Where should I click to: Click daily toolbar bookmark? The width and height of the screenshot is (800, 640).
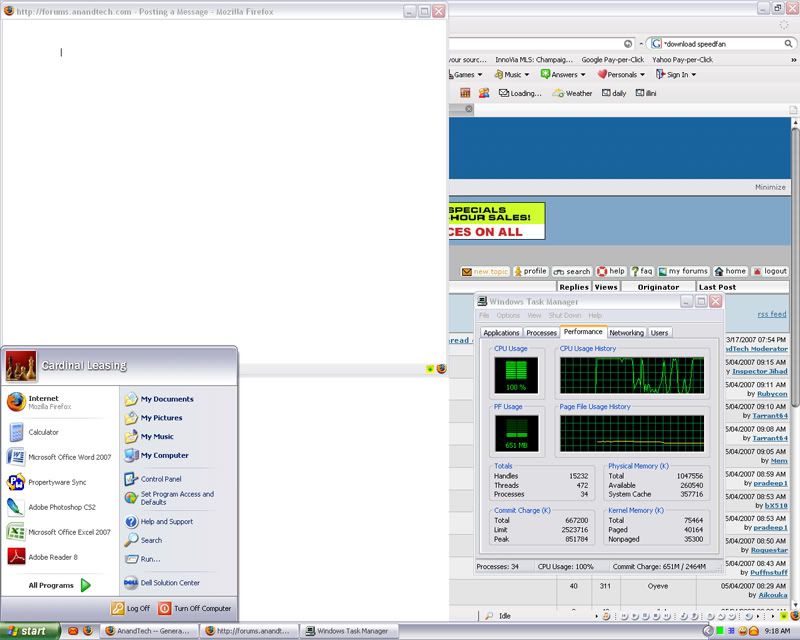(614, 93)
